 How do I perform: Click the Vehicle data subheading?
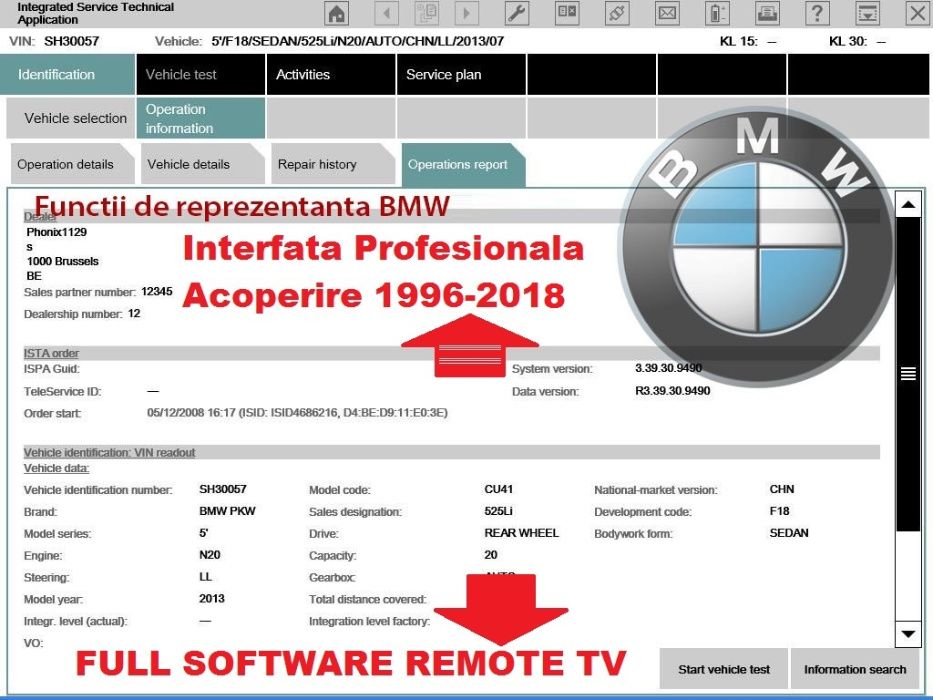click(x=57, y=468)
